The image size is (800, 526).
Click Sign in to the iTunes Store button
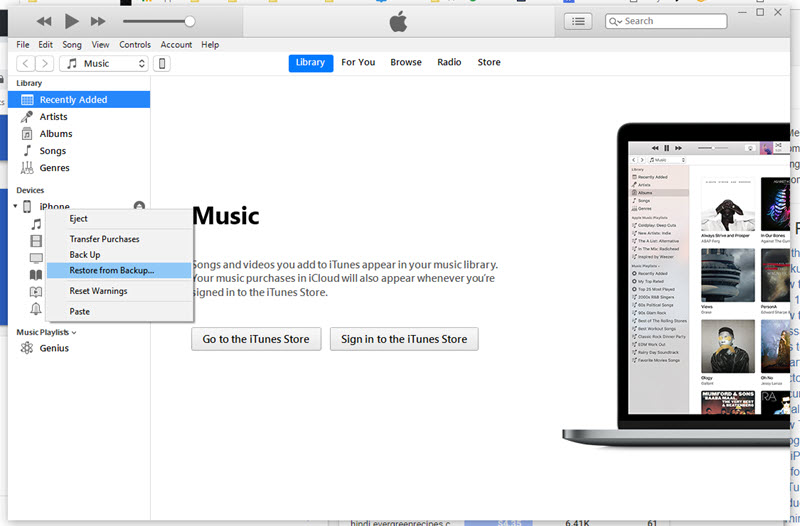(404, 339)
